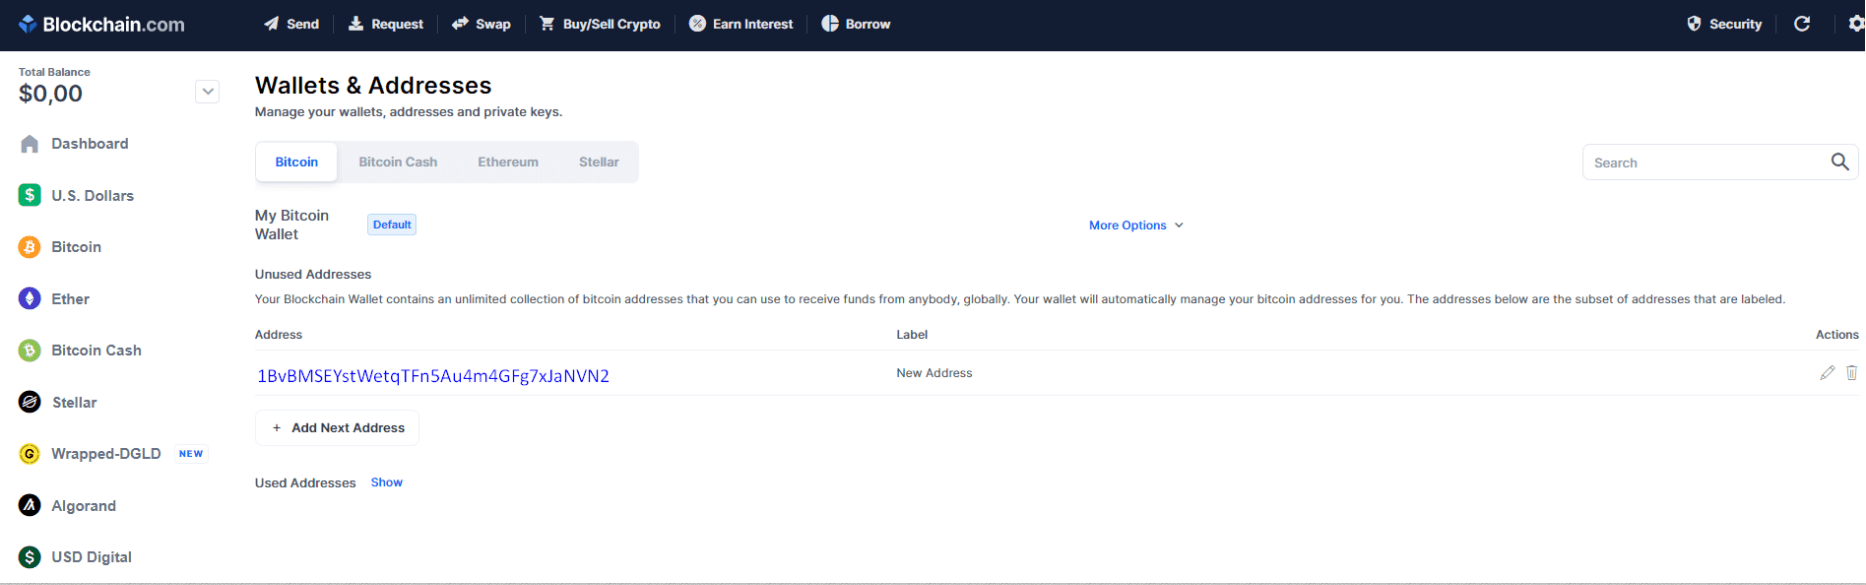Open Swap from the top navigation
Image resolution: width=1866 pixels, height=585 pixels.
tap(481, 24)
